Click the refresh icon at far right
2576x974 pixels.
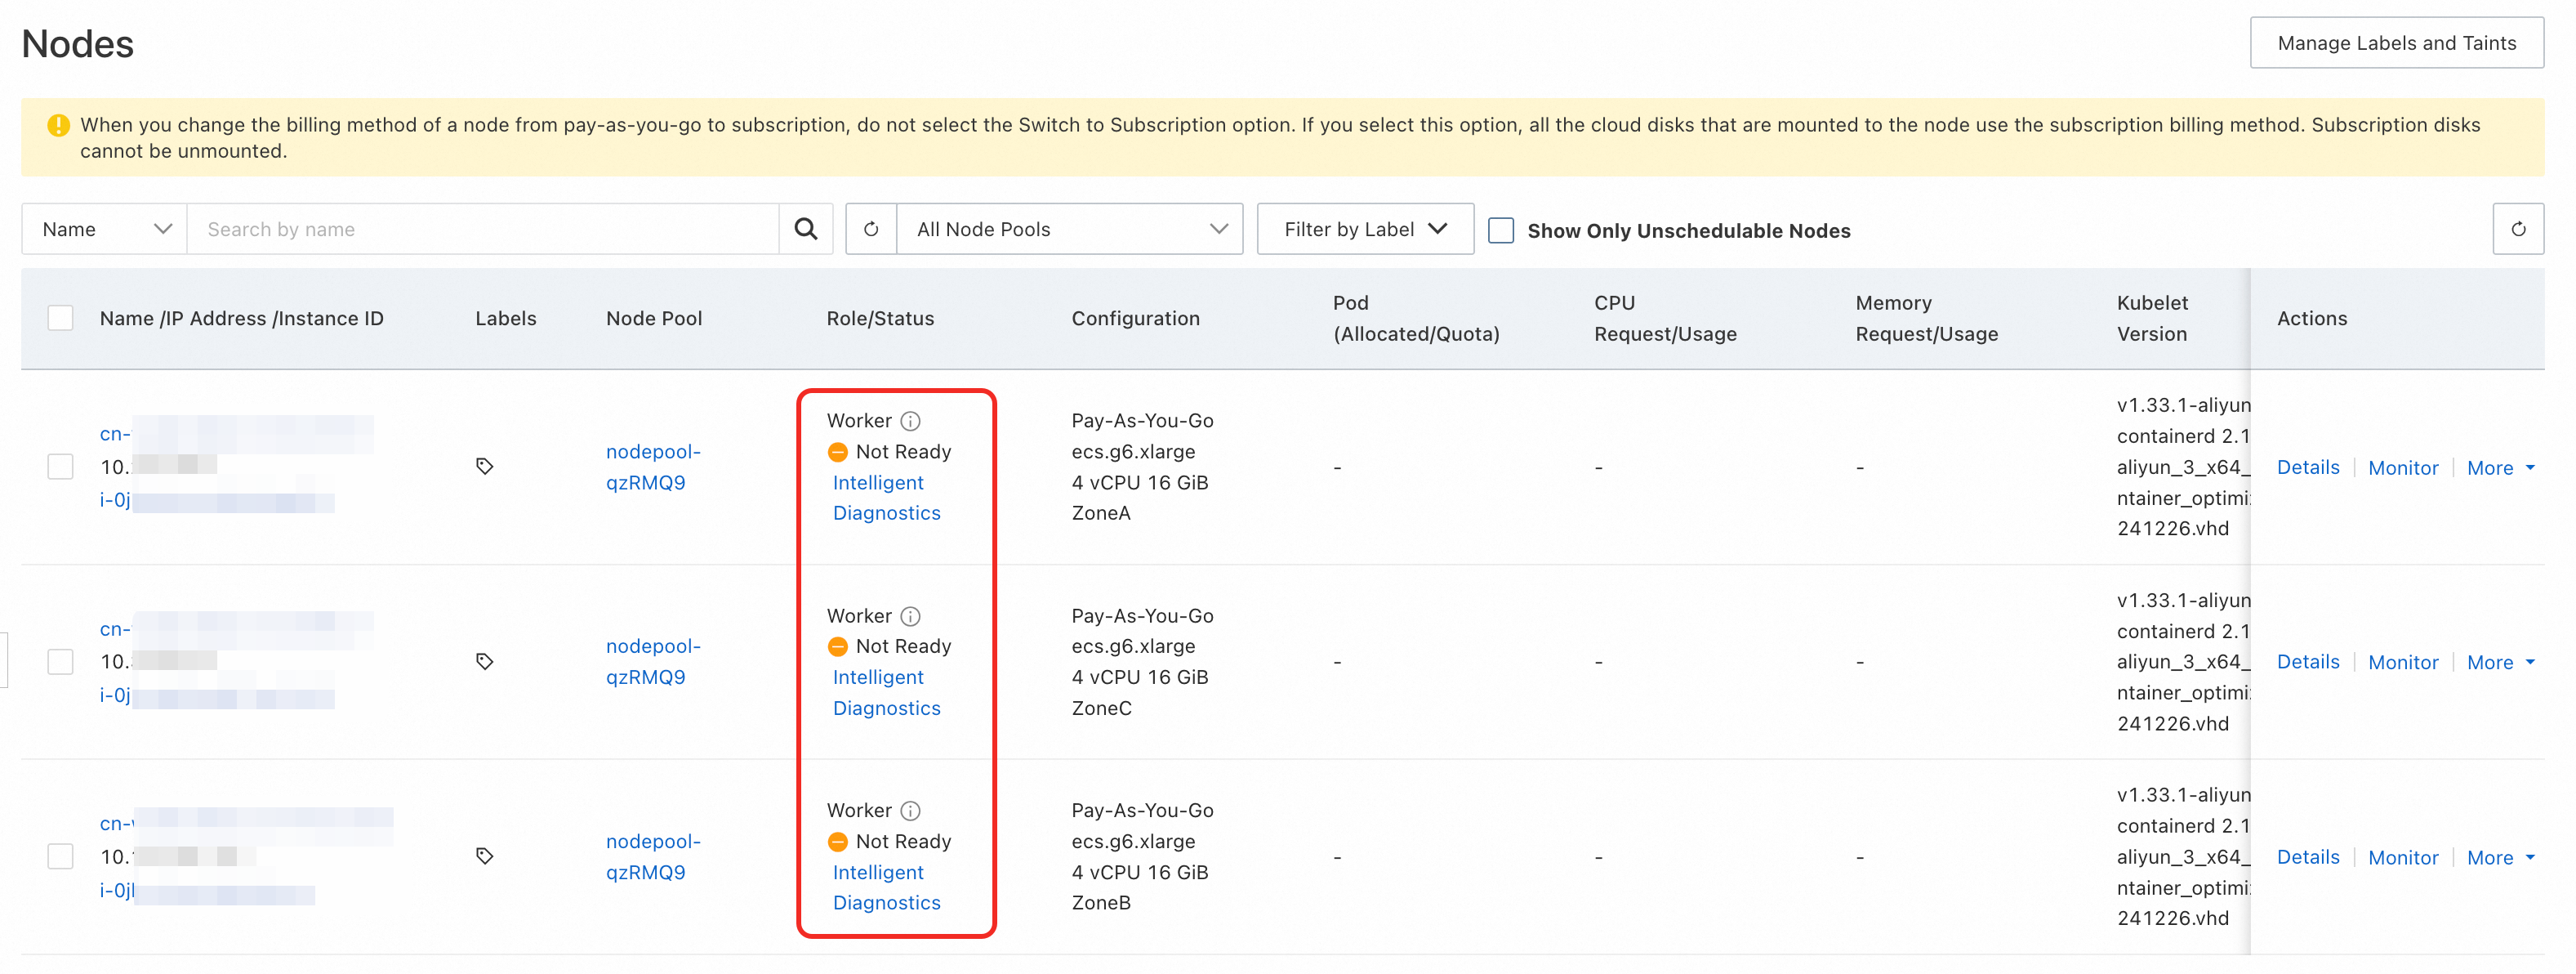click(2517, 229)
